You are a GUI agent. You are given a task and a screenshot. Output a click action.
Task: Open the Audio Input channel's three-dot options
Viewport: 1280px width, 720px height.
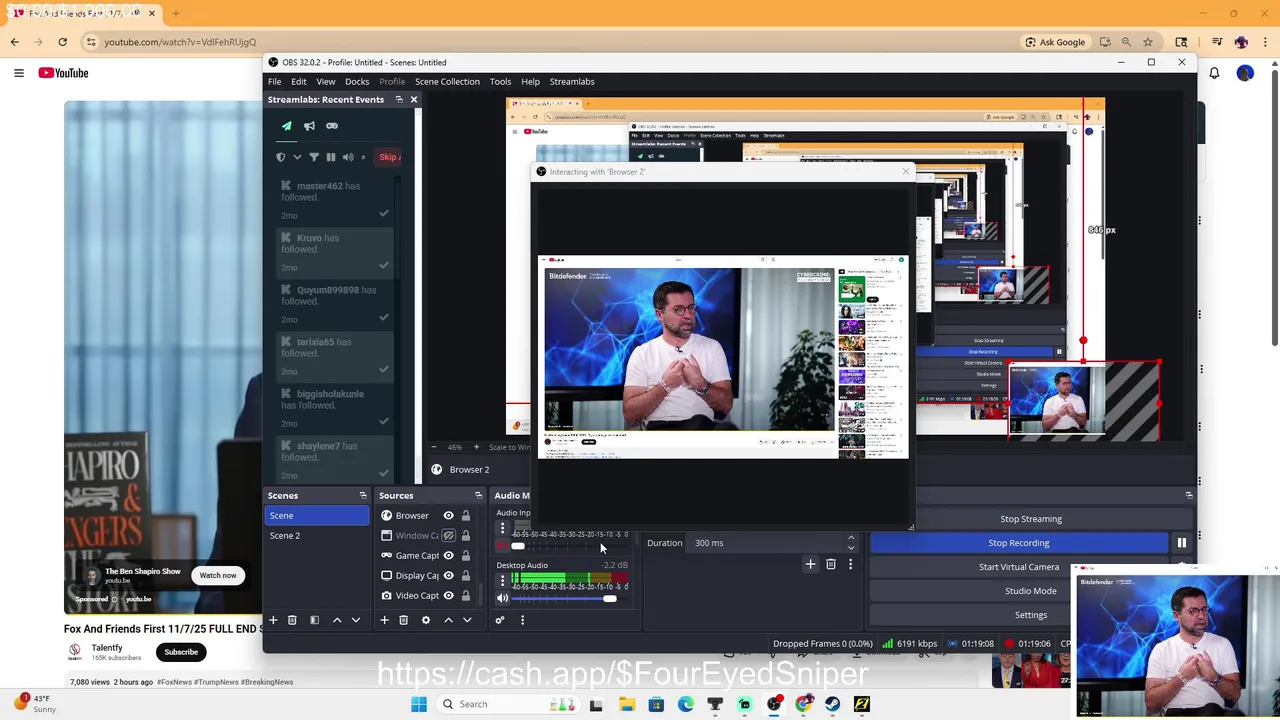point(502,529)
